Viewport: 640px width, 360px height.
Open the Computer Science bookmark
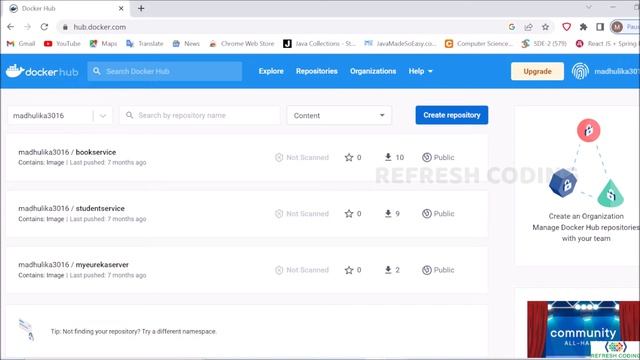click(x=478, y=44)
